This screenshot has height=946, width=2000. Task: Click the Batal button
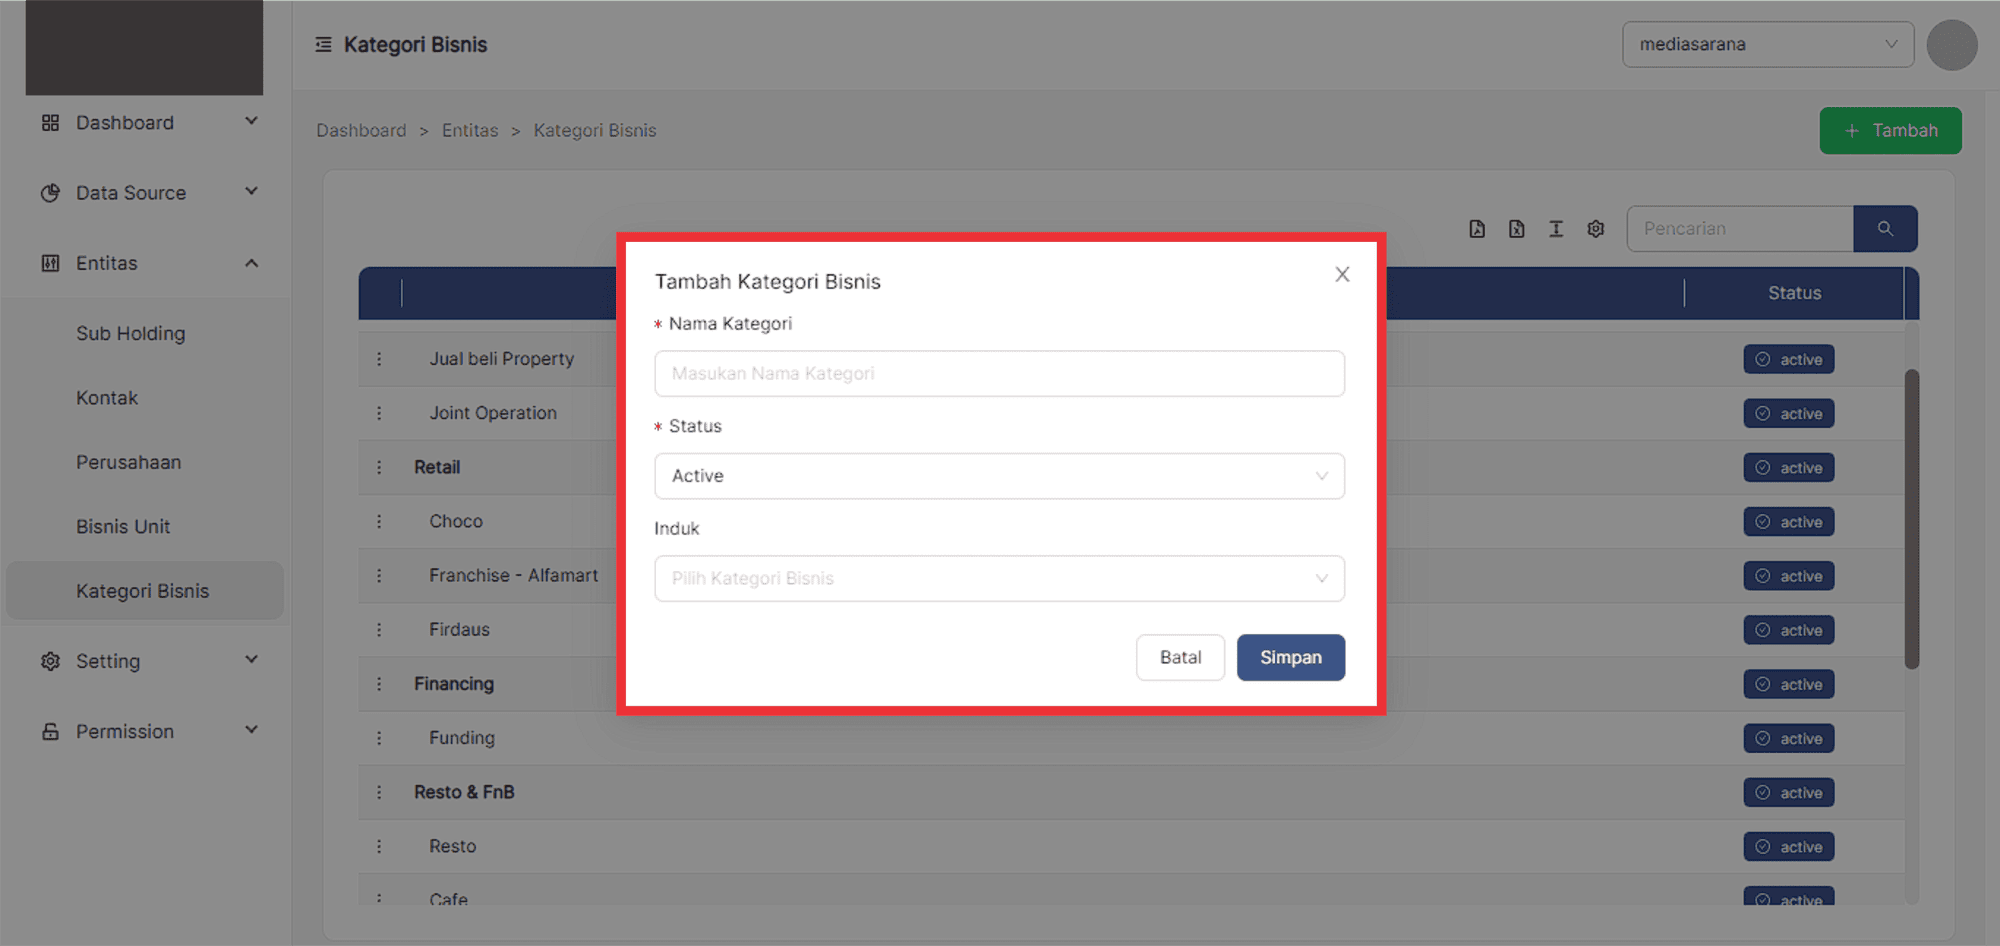[x=1180, y=657]
